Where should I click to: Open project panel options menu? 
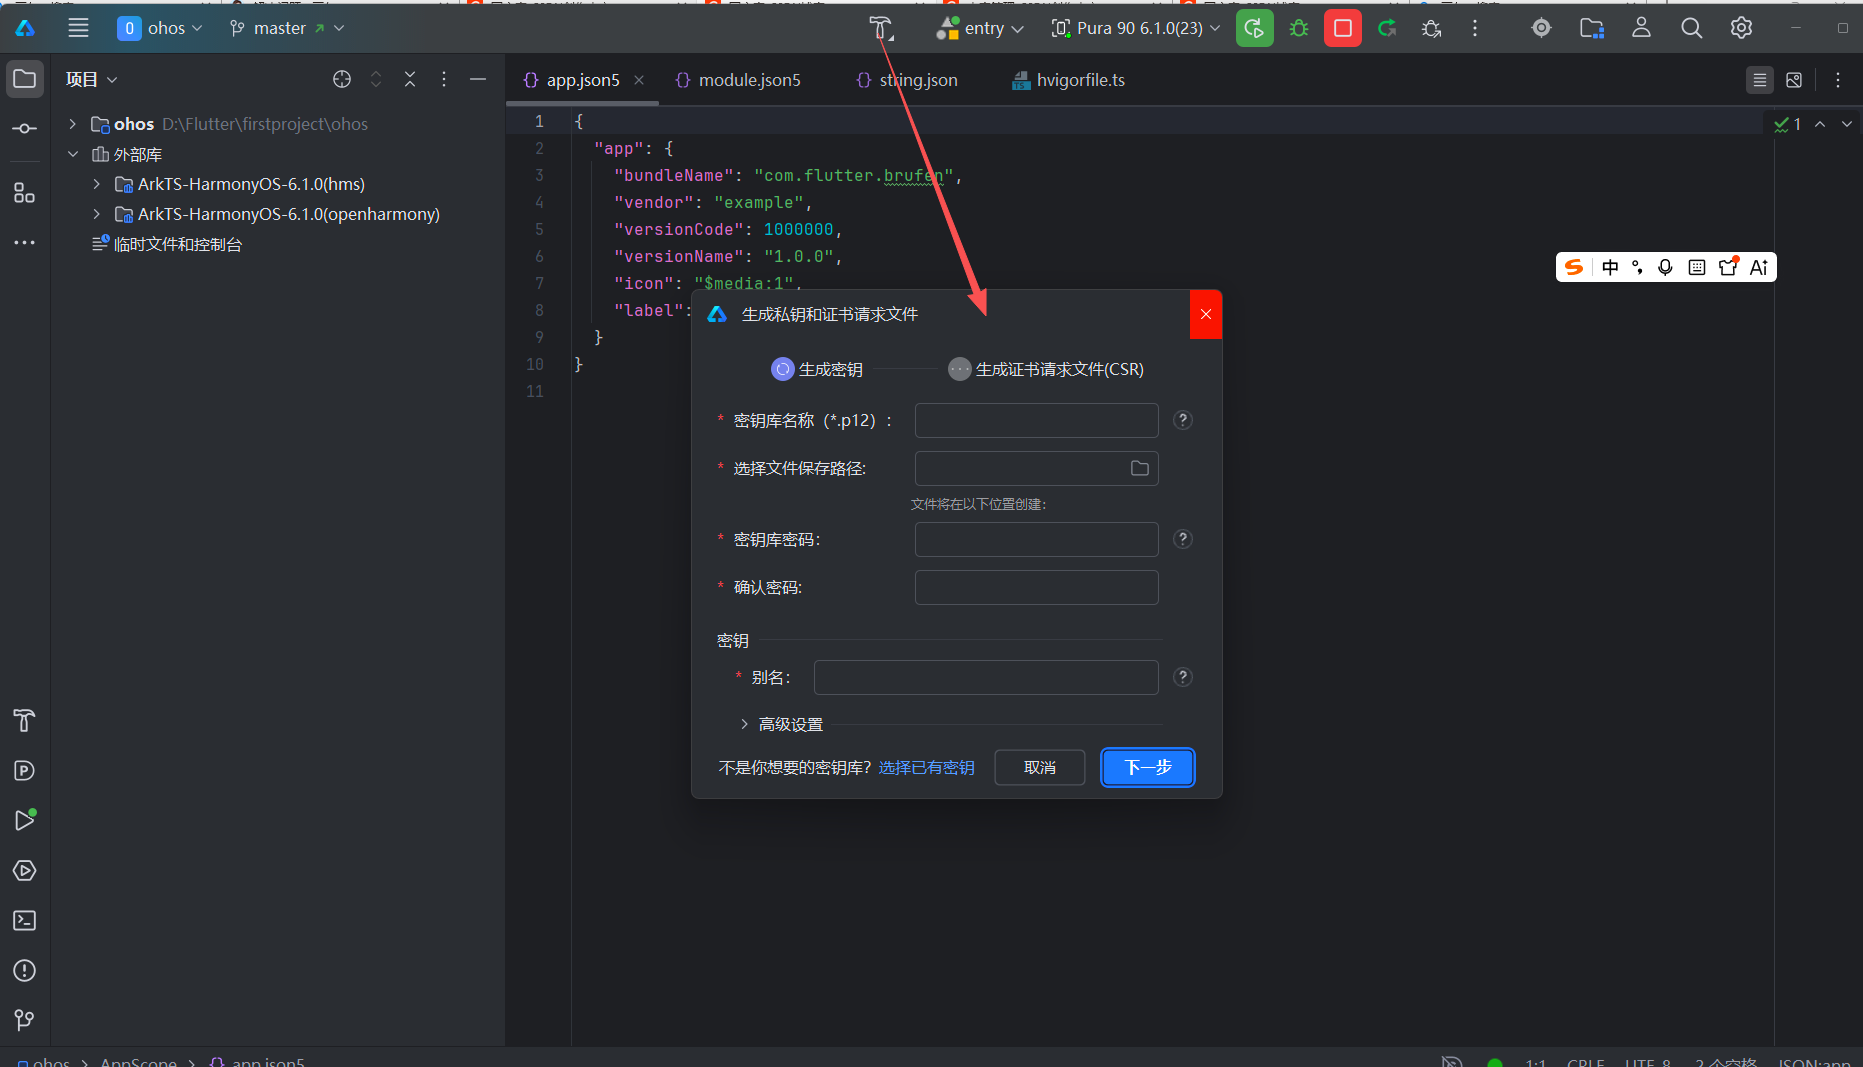[444, 79]
